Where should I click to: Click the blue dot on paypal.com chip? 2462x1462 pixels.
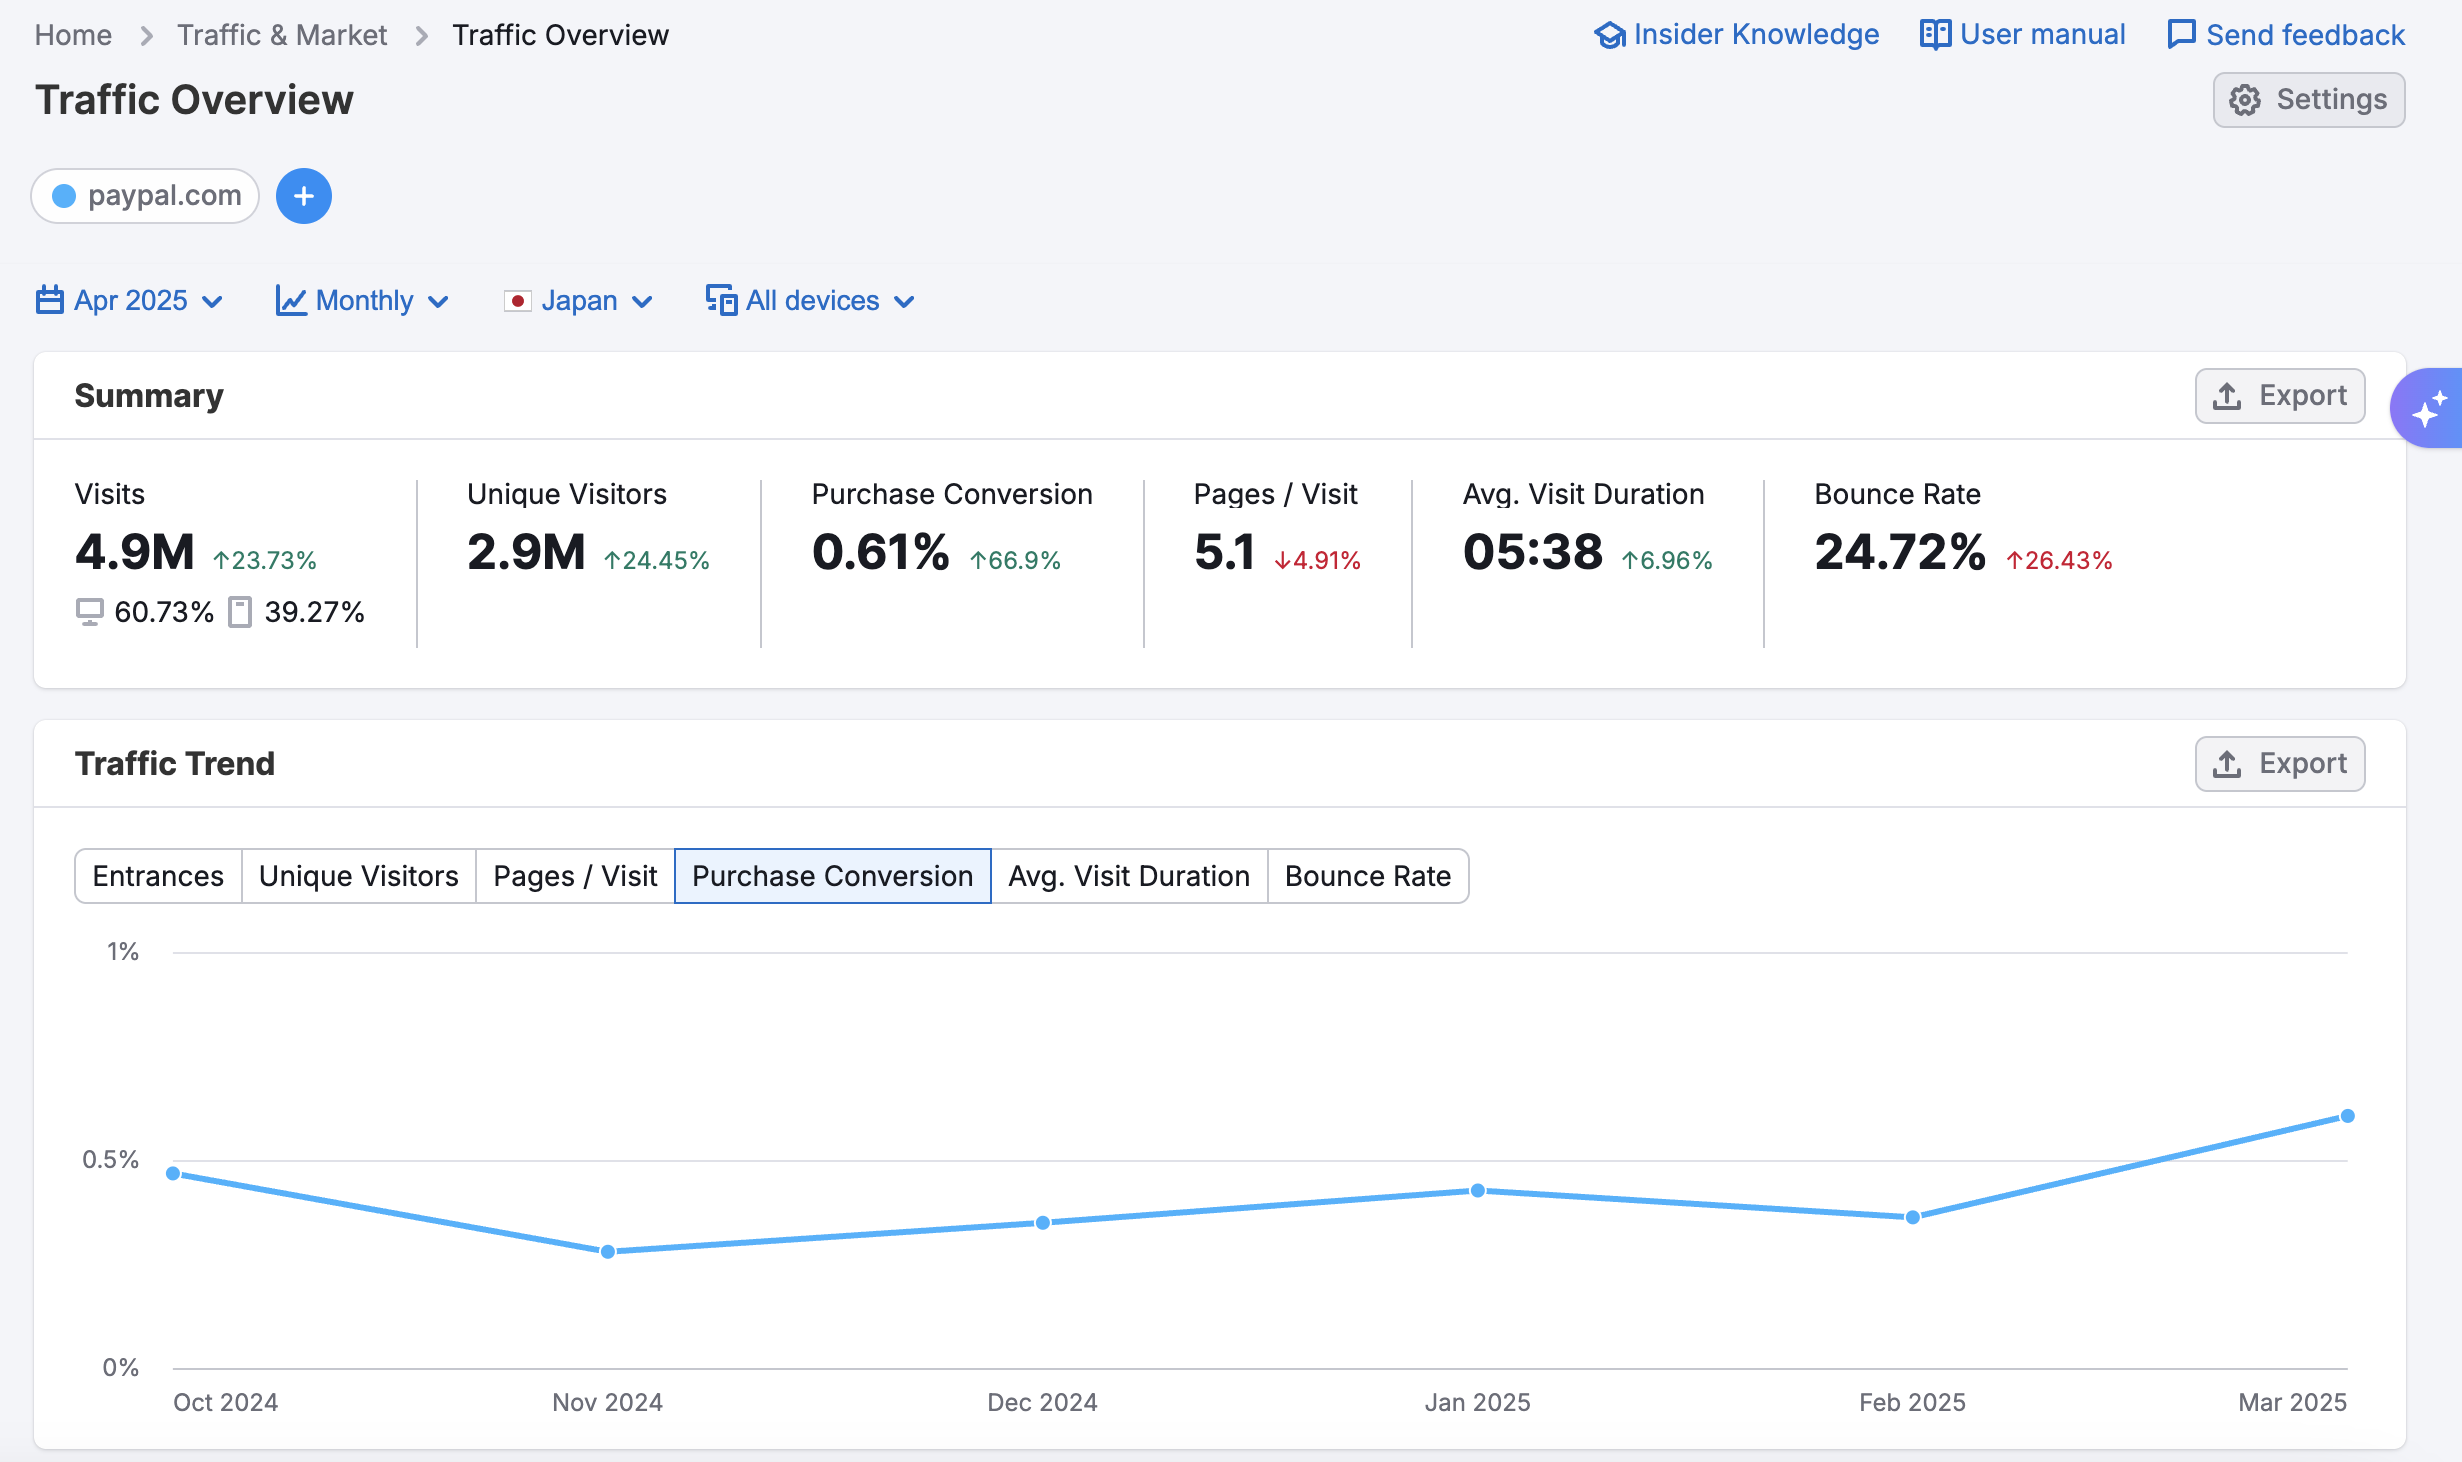click(64, 196)
